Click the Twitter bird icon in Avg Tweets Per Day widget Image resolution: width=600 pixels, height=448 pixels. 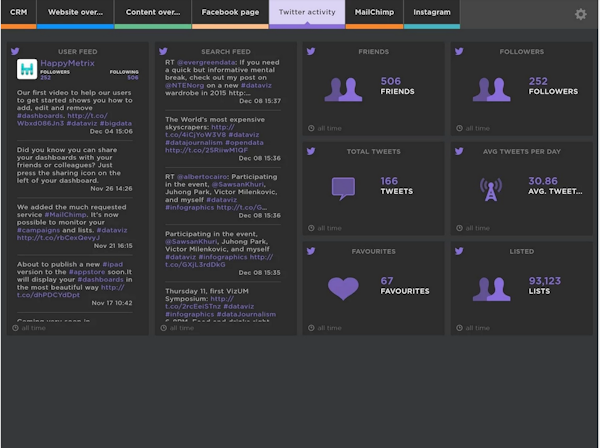pyautogui.click(x=459, y=151)
